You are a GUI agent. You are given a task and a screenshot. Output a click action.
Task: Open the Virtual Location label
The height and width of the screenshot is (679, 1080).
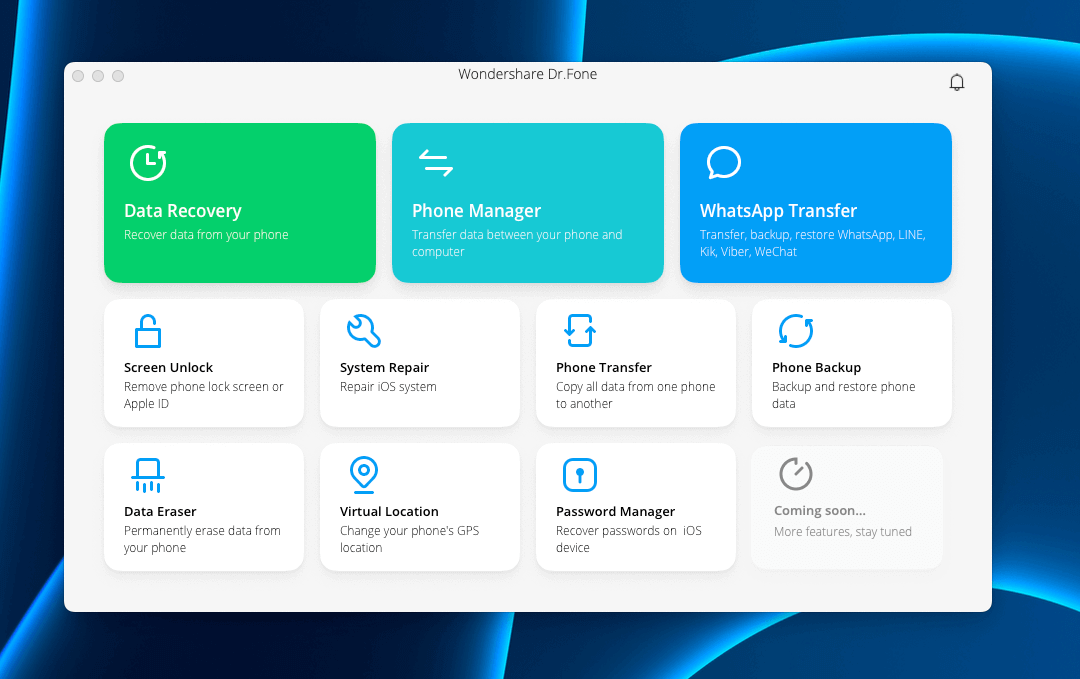click(389, 511)
